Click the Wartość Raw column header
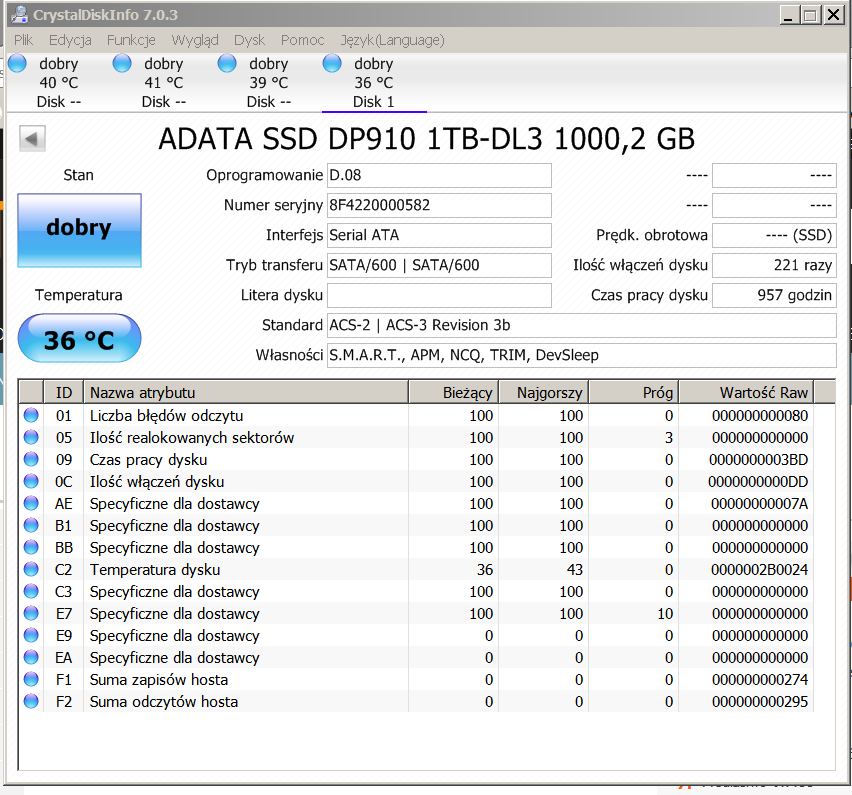852x795 pixels. coord(746,392)
